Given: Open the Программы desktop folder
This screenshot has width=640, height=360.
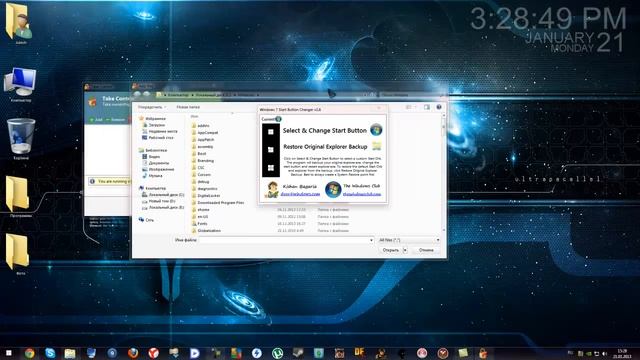Looking at the screenshot, I should (x=18, y=196).
